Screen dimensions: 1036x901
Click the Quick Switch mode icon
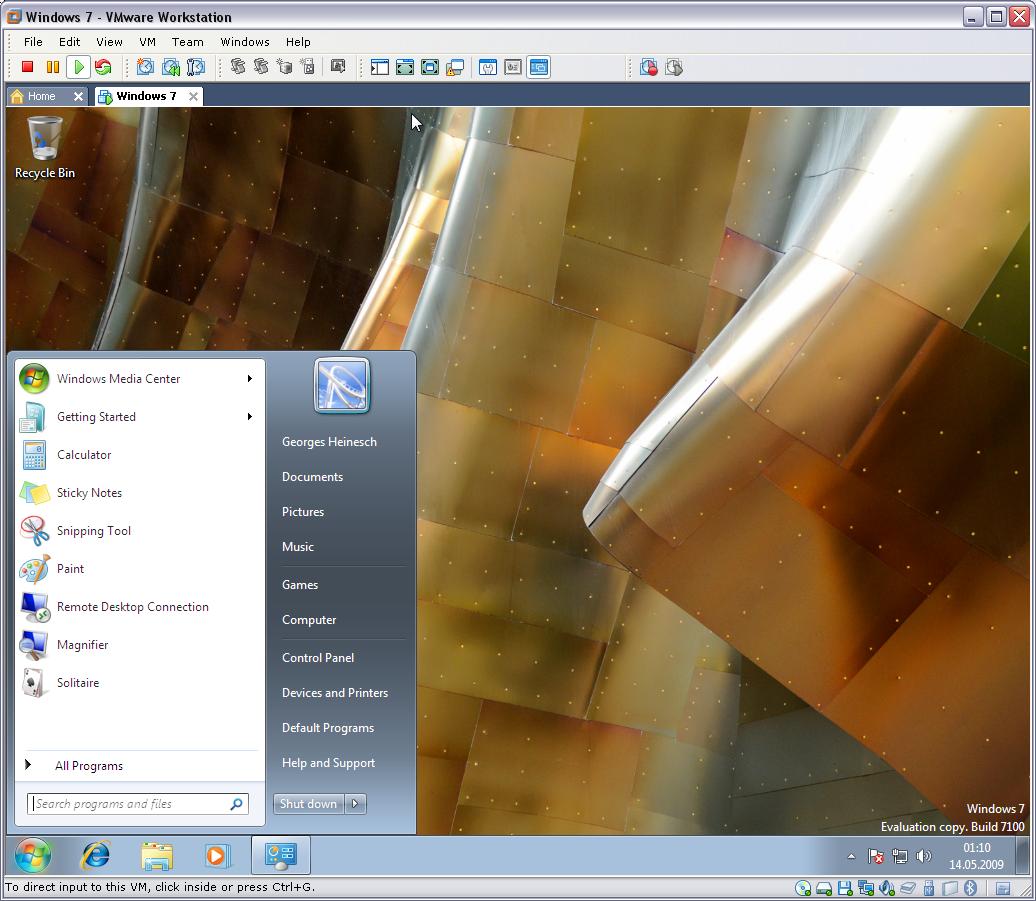click(x=430, y=67)
